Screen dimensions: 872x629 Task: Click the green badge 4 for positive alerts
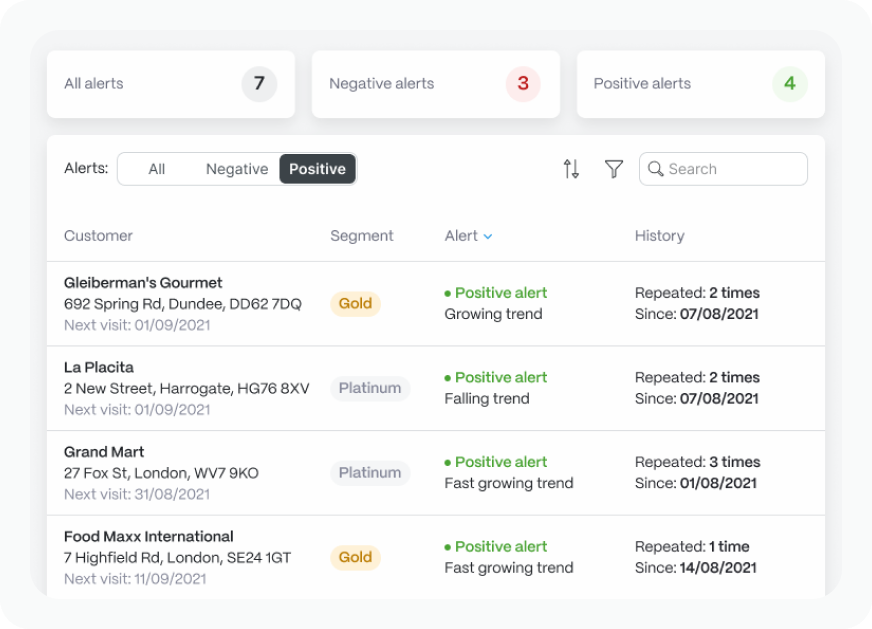(790, 84)
